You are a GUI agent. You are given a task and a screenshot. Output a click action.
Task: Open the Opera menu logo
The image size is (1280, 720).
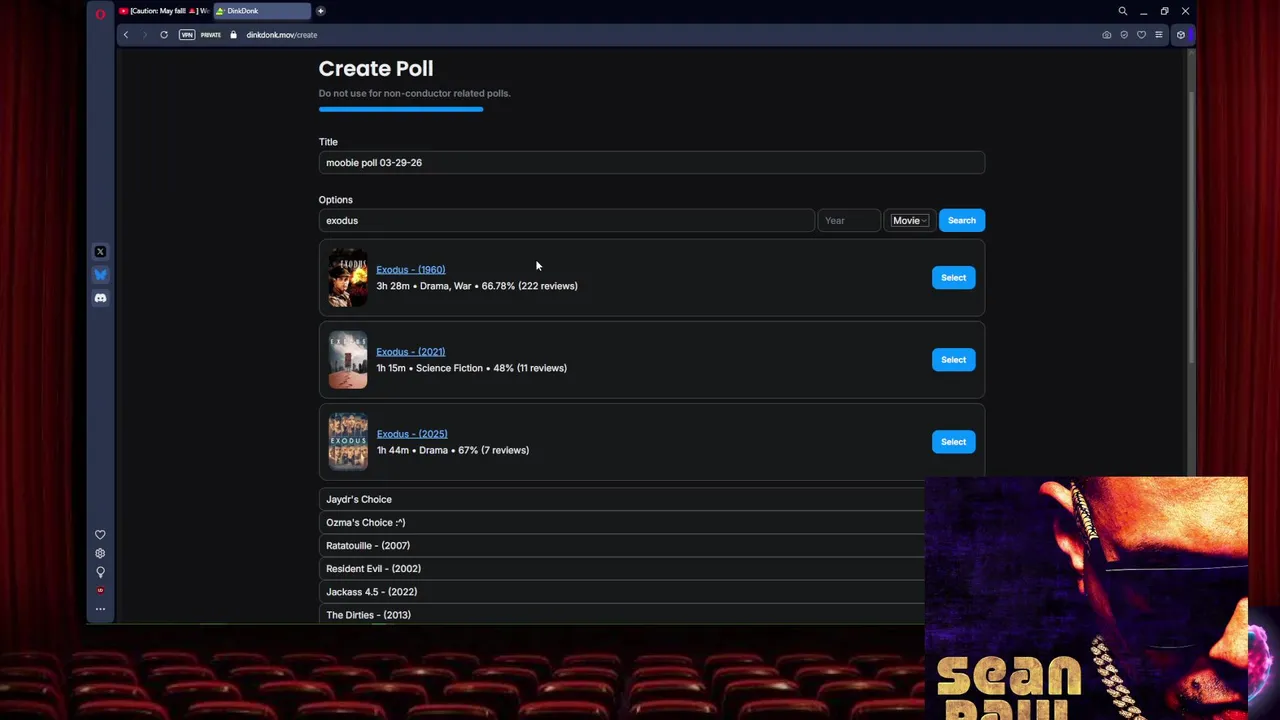click(x=100, y=13)
